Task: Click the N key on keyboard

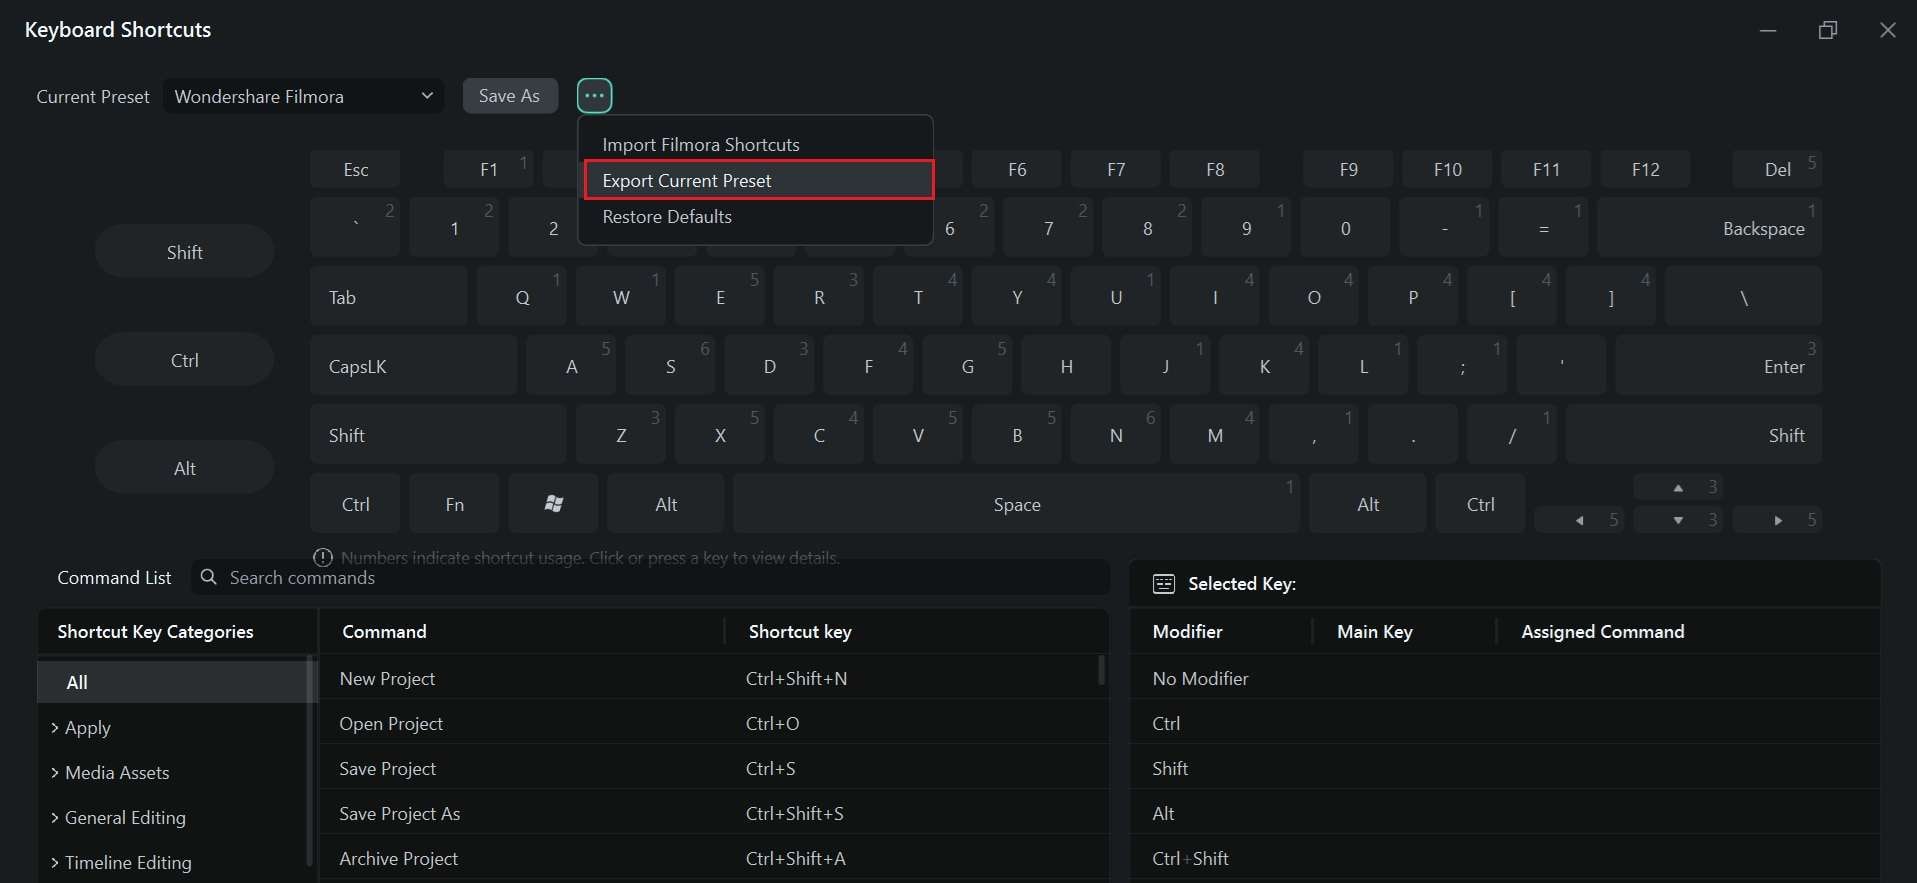Action: 1115,435
